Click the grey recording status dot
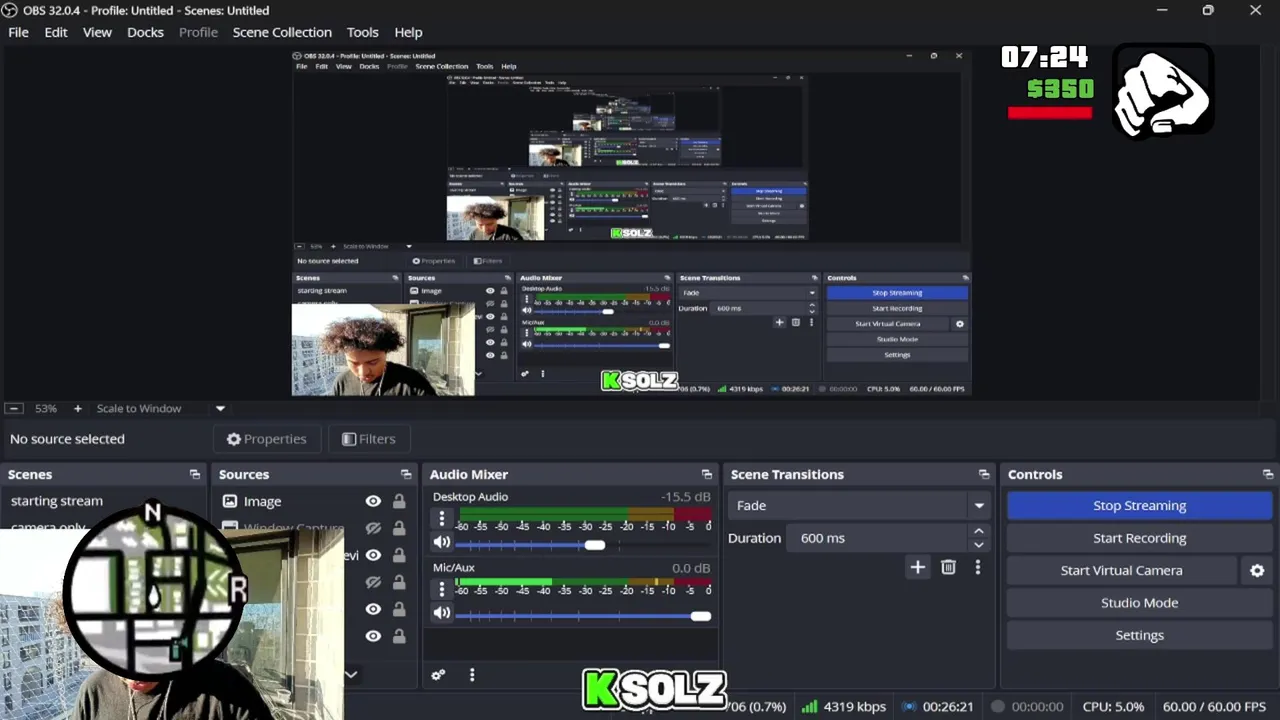Viewport: 1280px width, 720px height. point(997,706)
